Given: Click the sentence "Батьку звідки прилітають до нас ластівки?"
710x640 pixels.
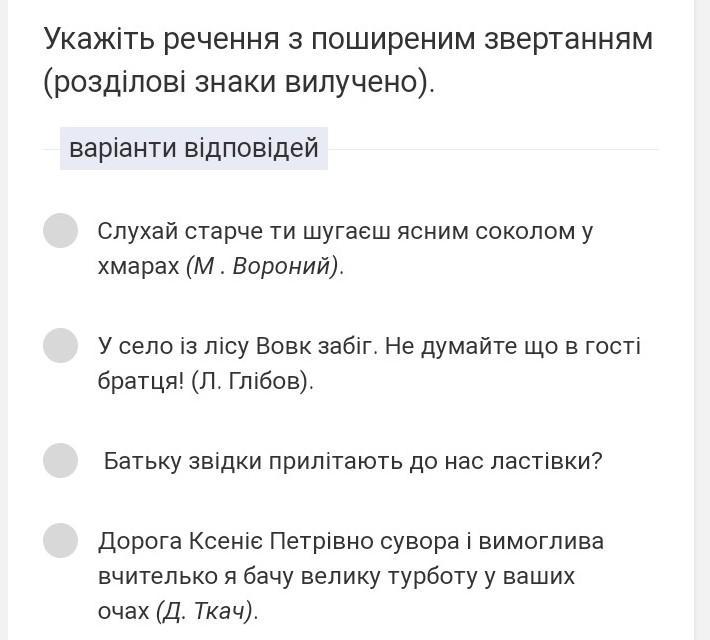Looking at the screenshot, I should [x=353, y=462].
